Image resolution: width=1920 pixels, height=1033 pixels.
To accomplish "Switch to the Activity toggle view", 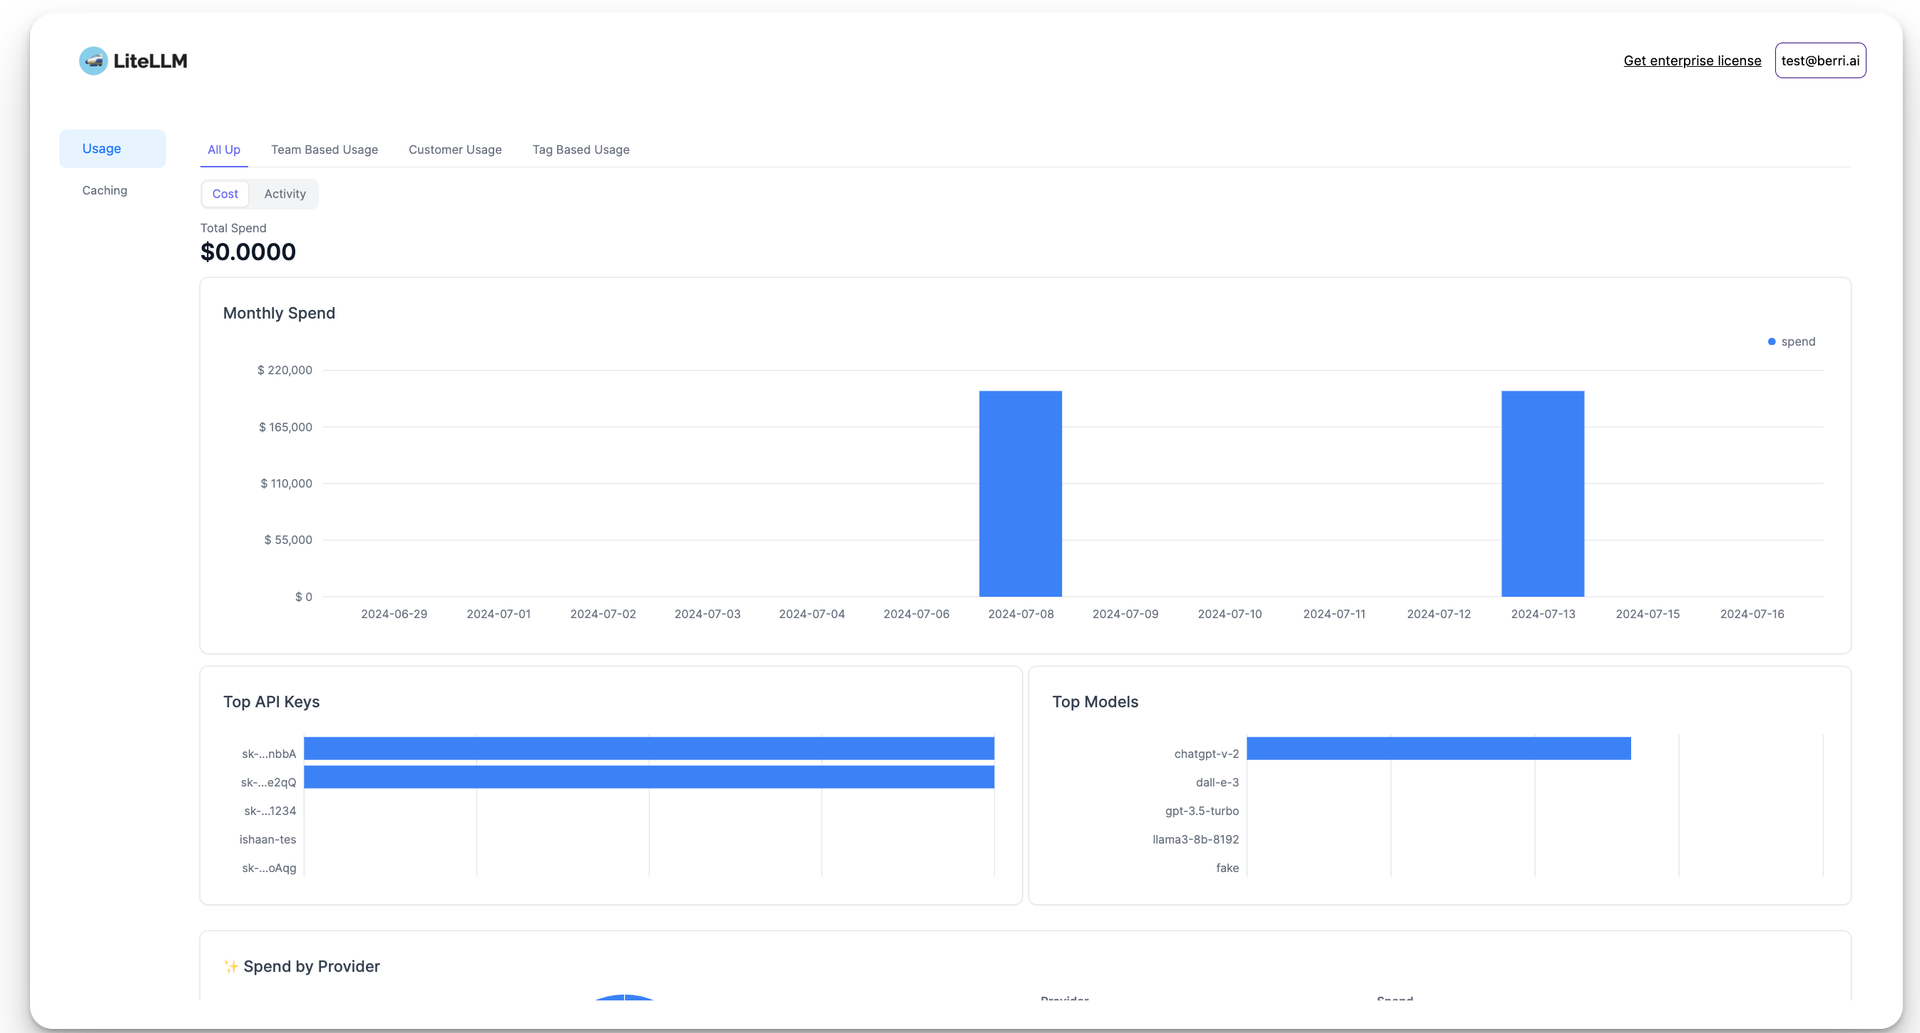I will point(285,194).
